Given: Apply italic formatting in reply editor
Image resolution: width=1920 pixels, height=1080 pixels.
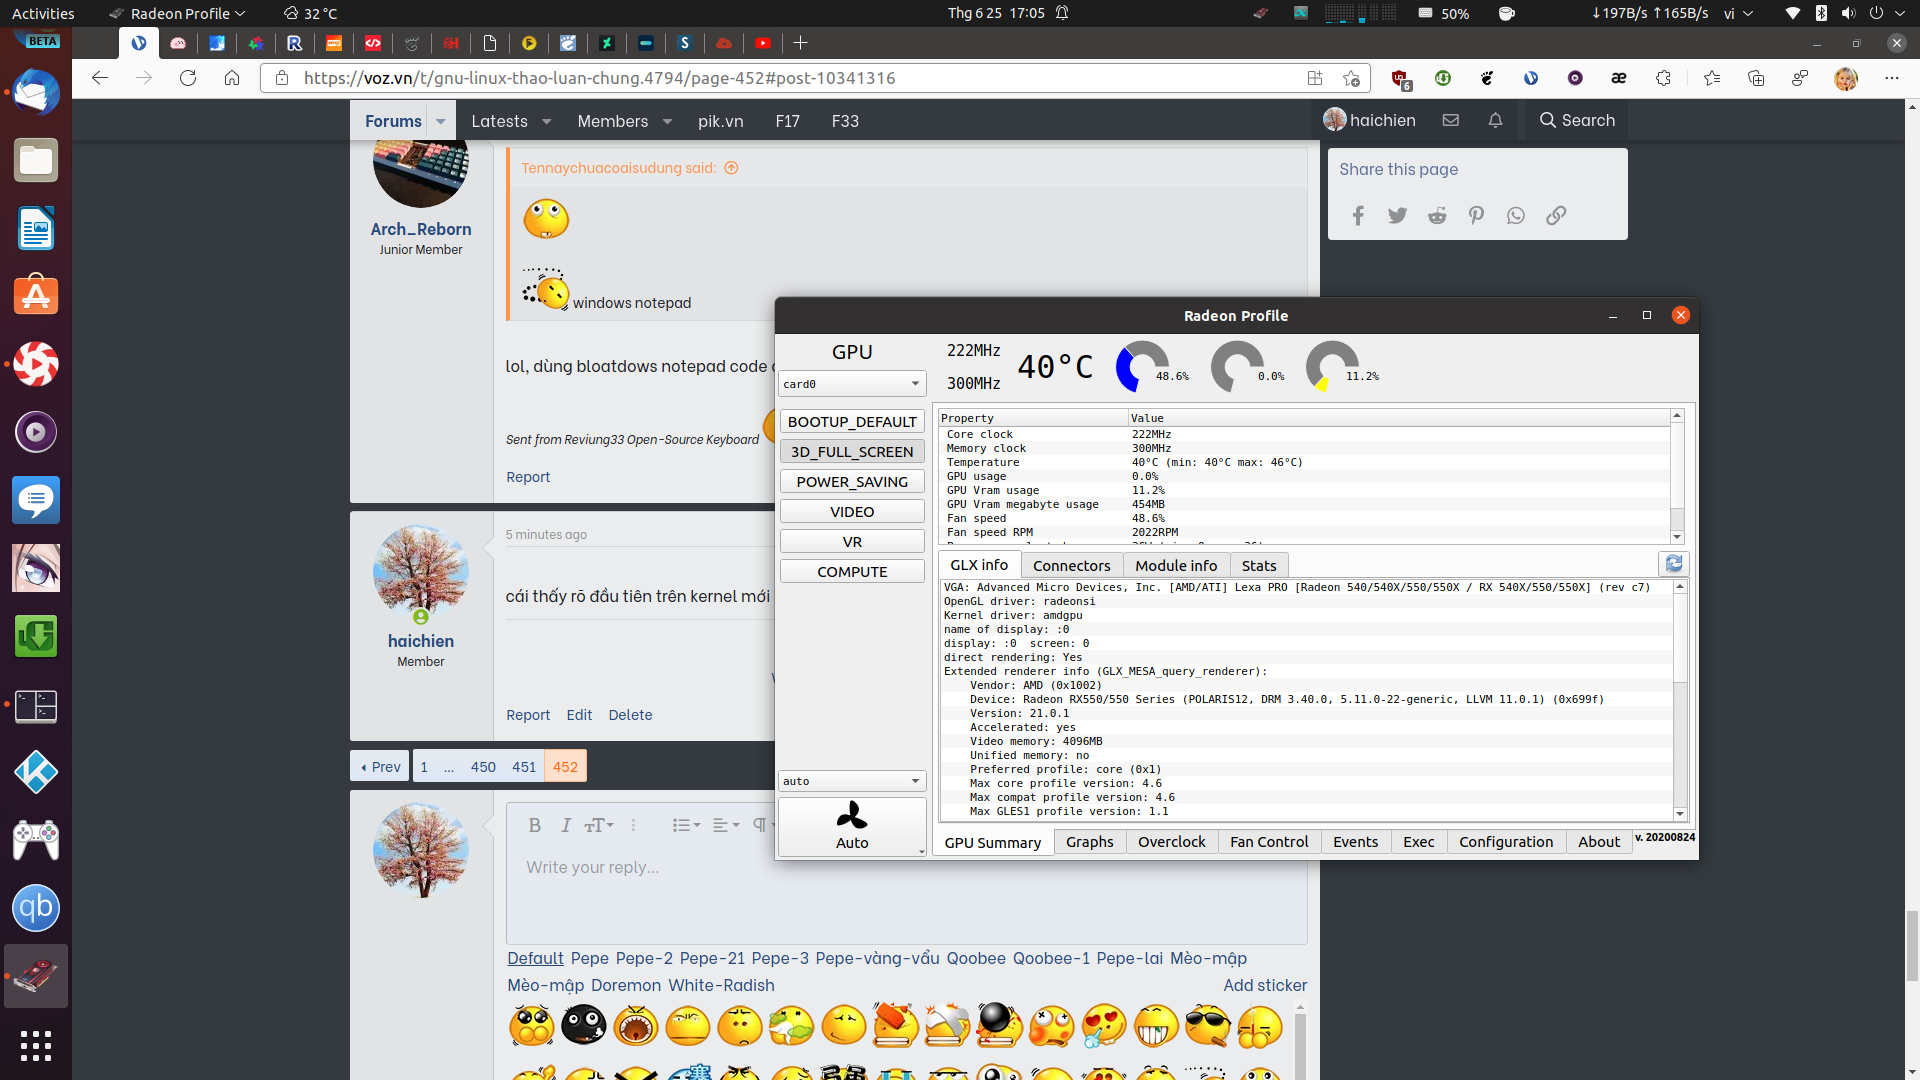Looking at the screenshot, I should pos(565,825).
